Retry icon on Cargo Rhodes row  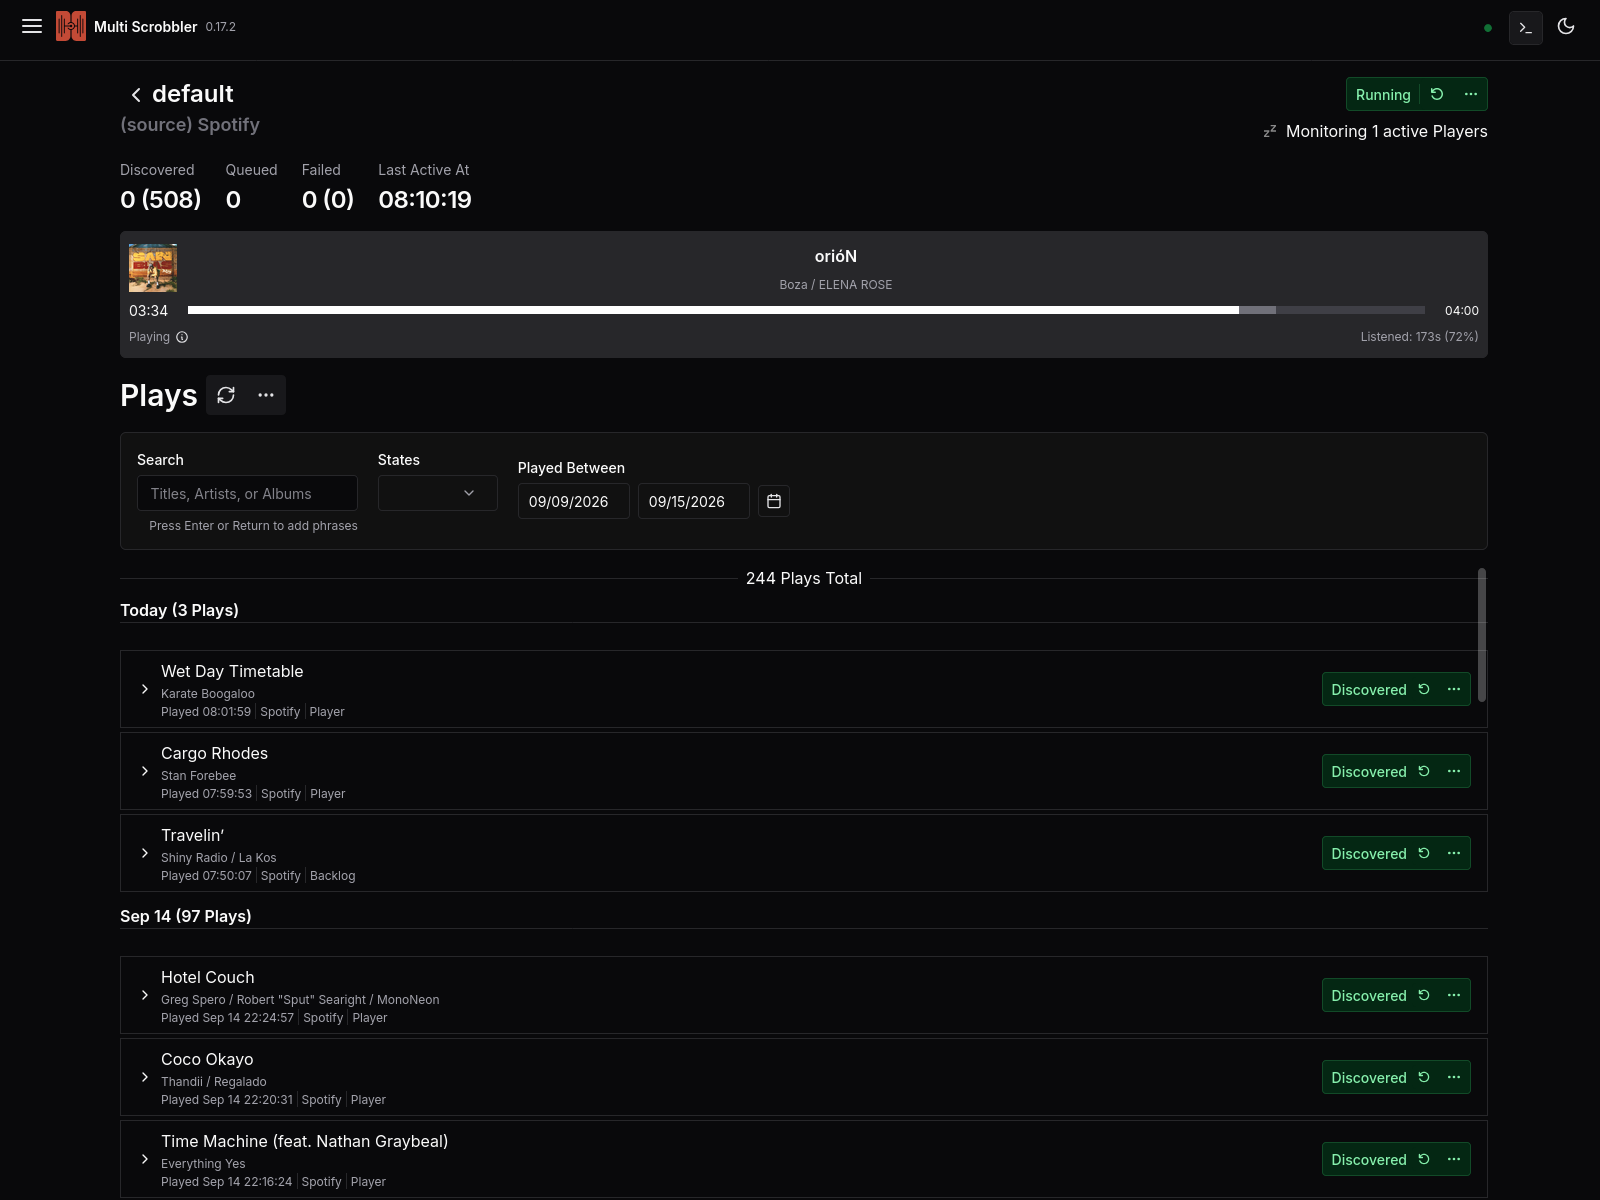pyautogui.click(x=1424, y=771)
